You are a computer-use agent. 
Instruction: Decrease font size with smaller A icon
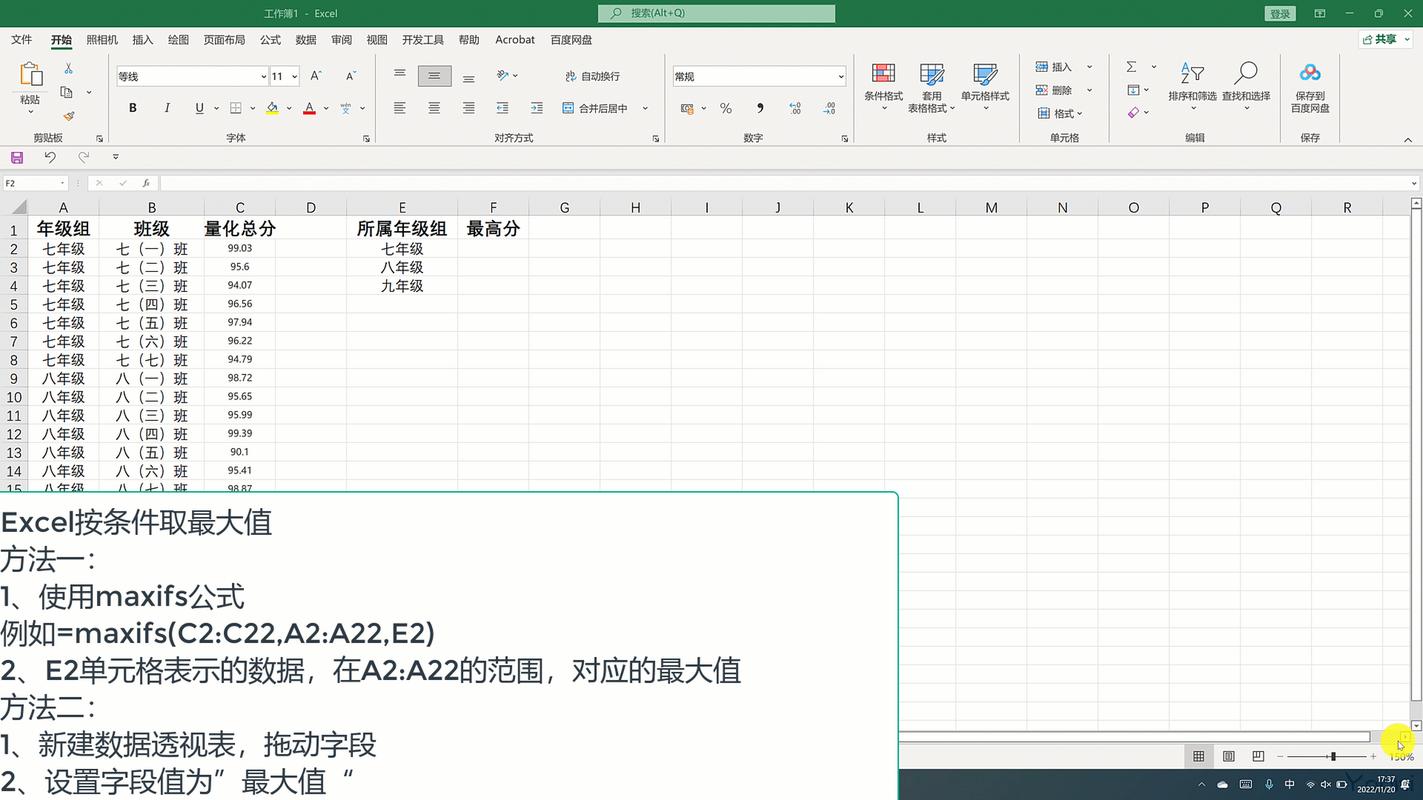point(350,76)
